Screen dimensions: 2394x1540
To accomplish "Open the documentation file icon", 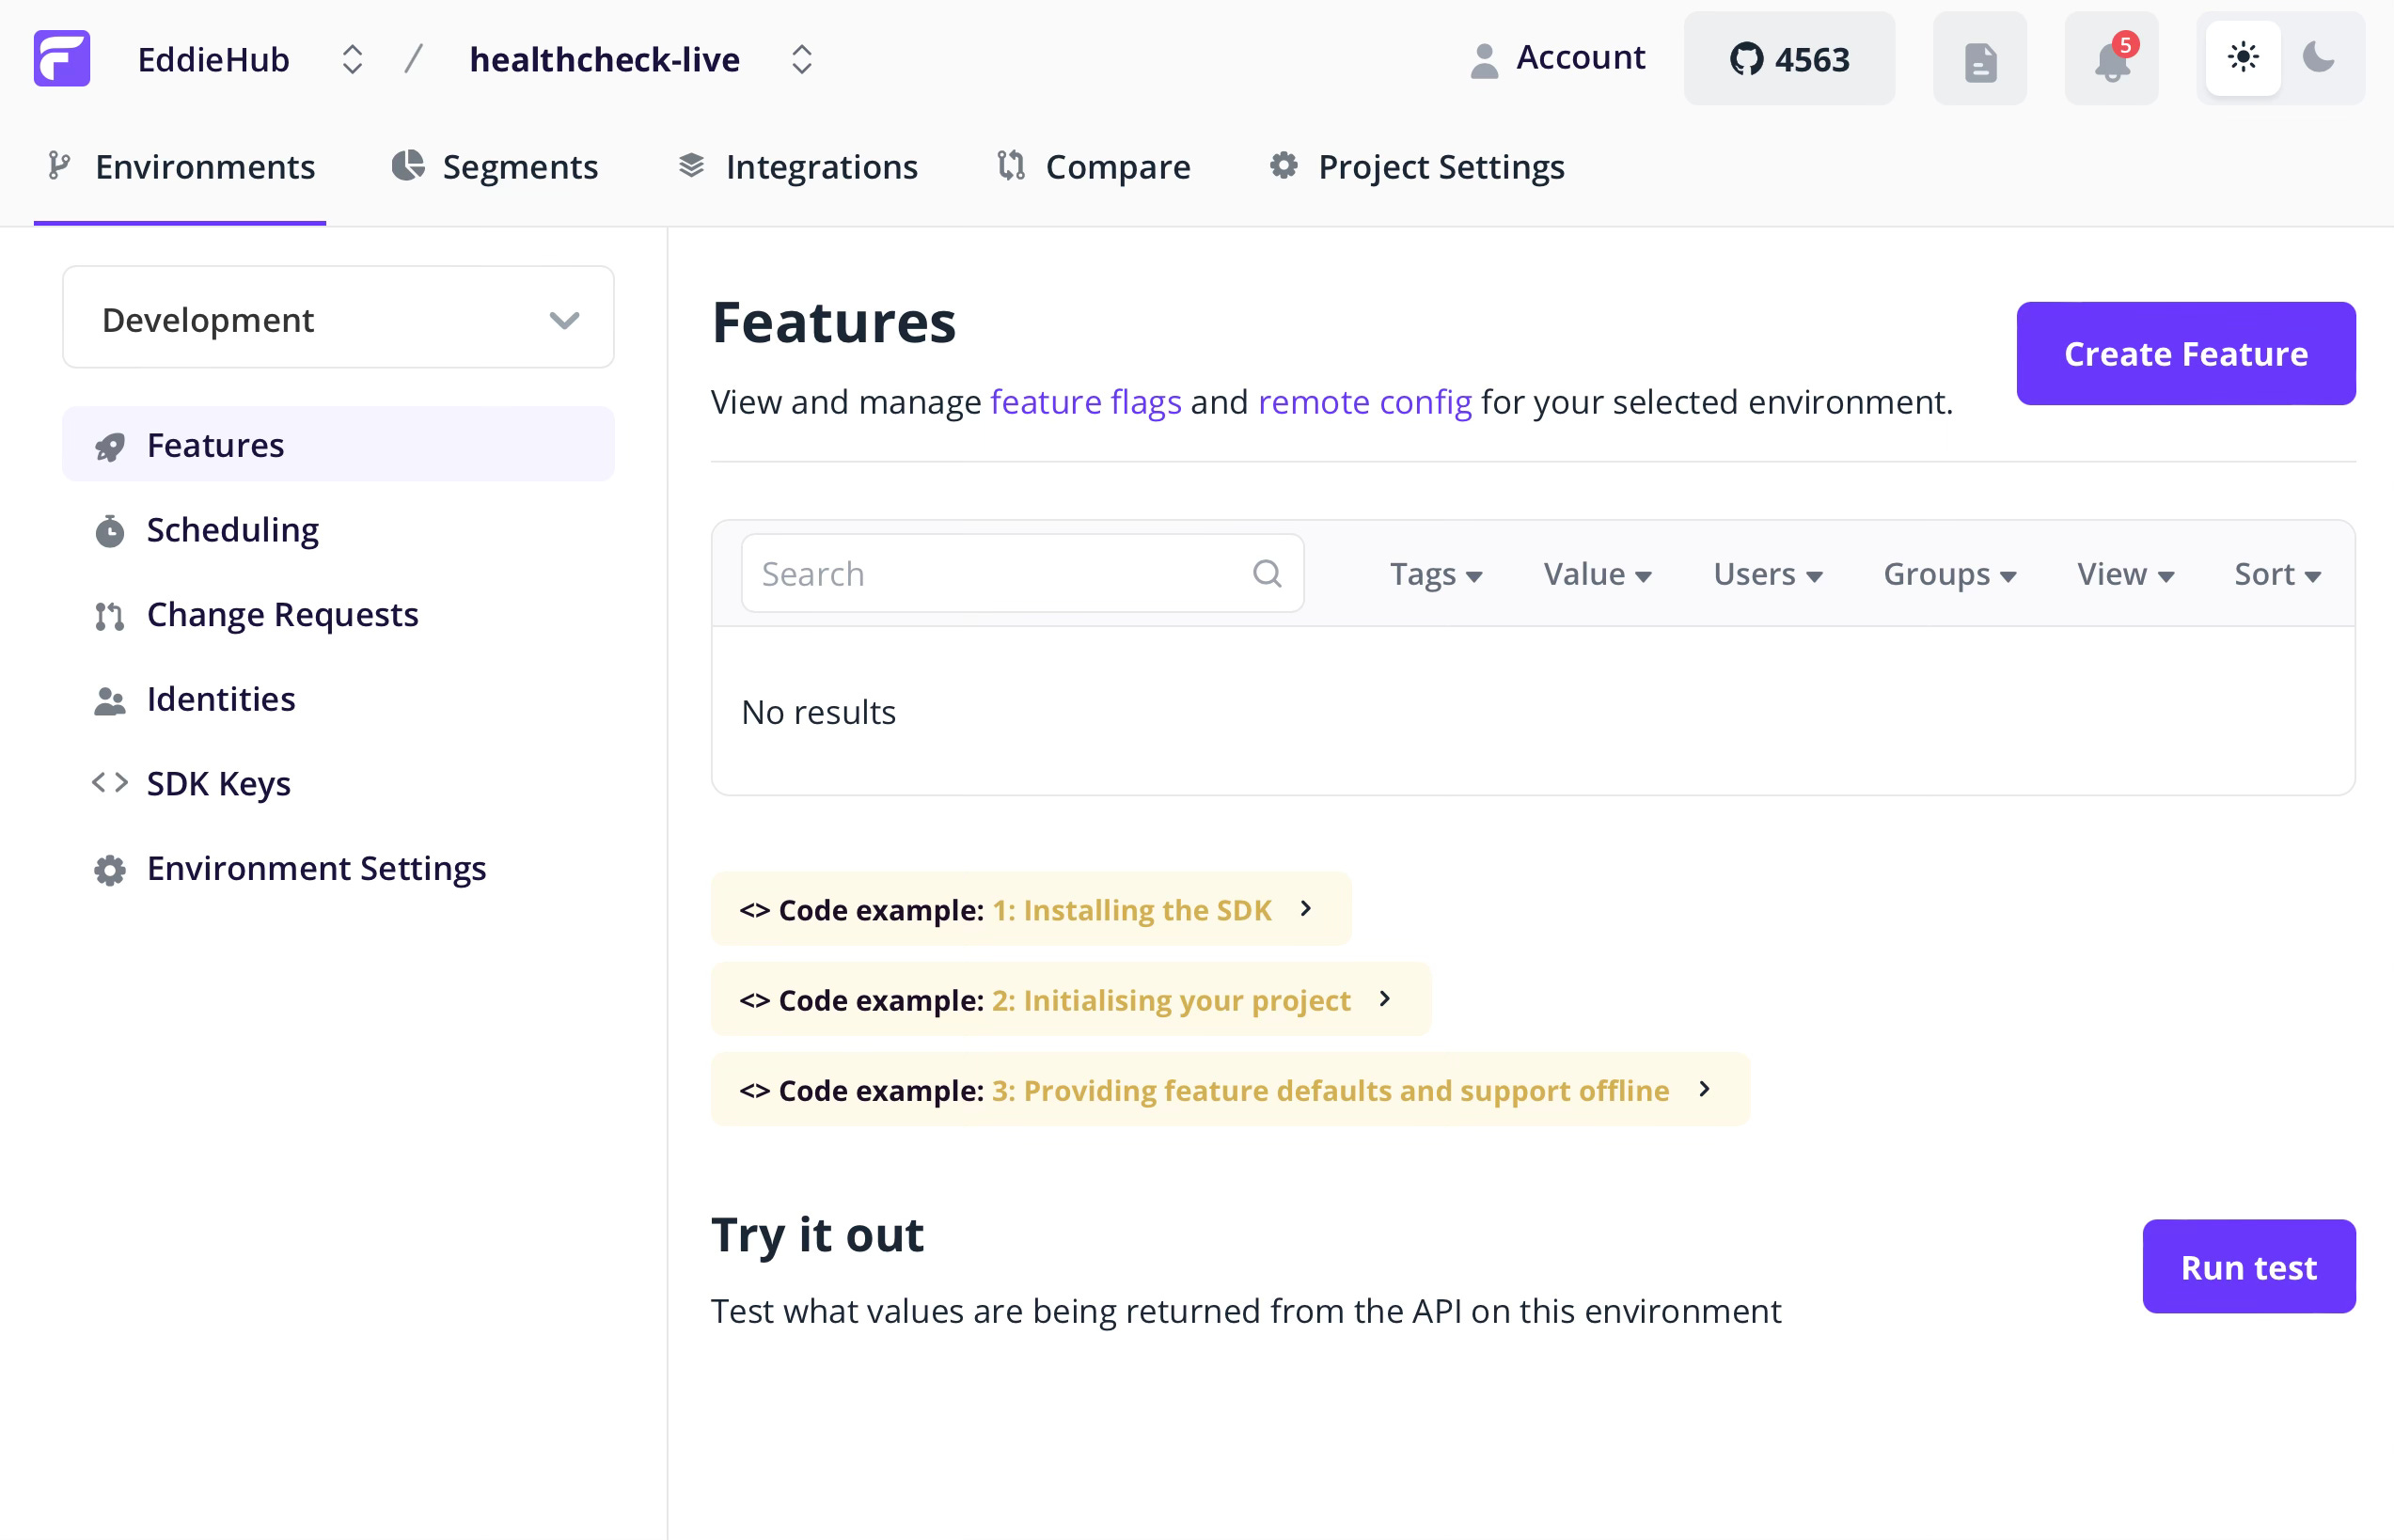I will pyautogui.click(x=1980, y=59).
